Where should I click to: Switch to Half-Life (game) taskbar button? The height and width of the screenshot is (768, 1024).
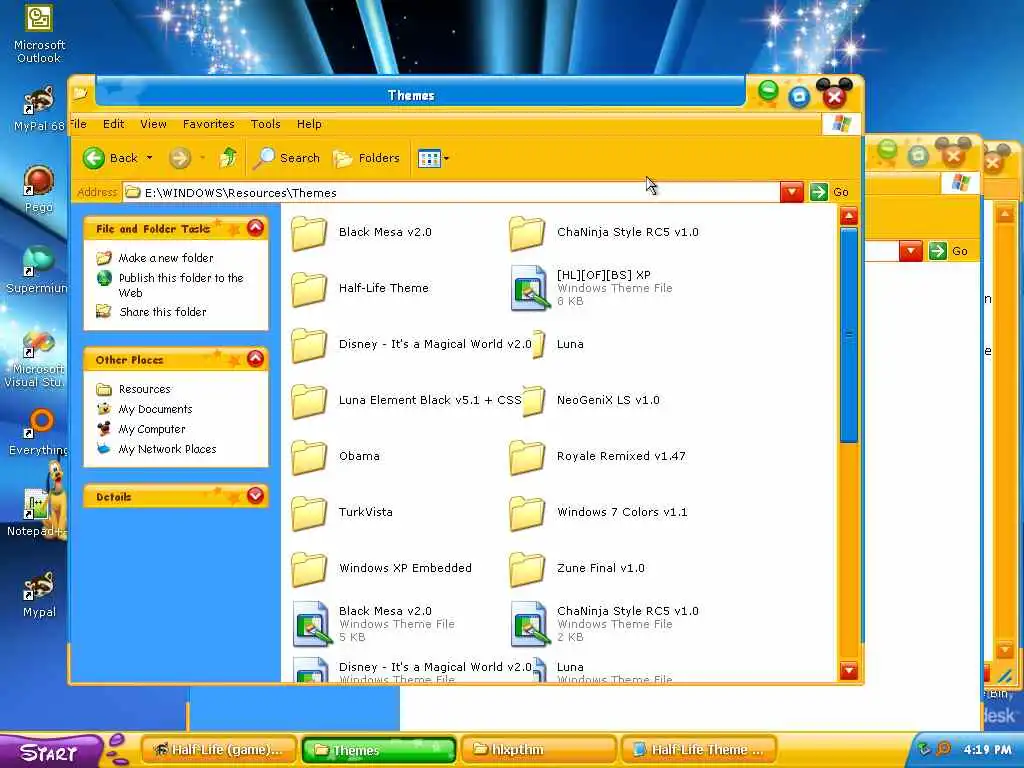tap(219, 750)
